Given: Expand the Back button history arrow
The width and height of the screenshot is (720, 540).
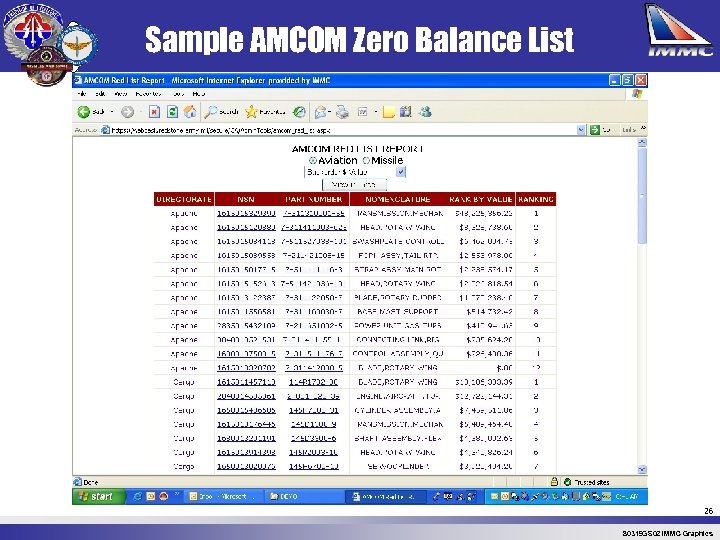Looking at the screenshot, I should (112, 112).
